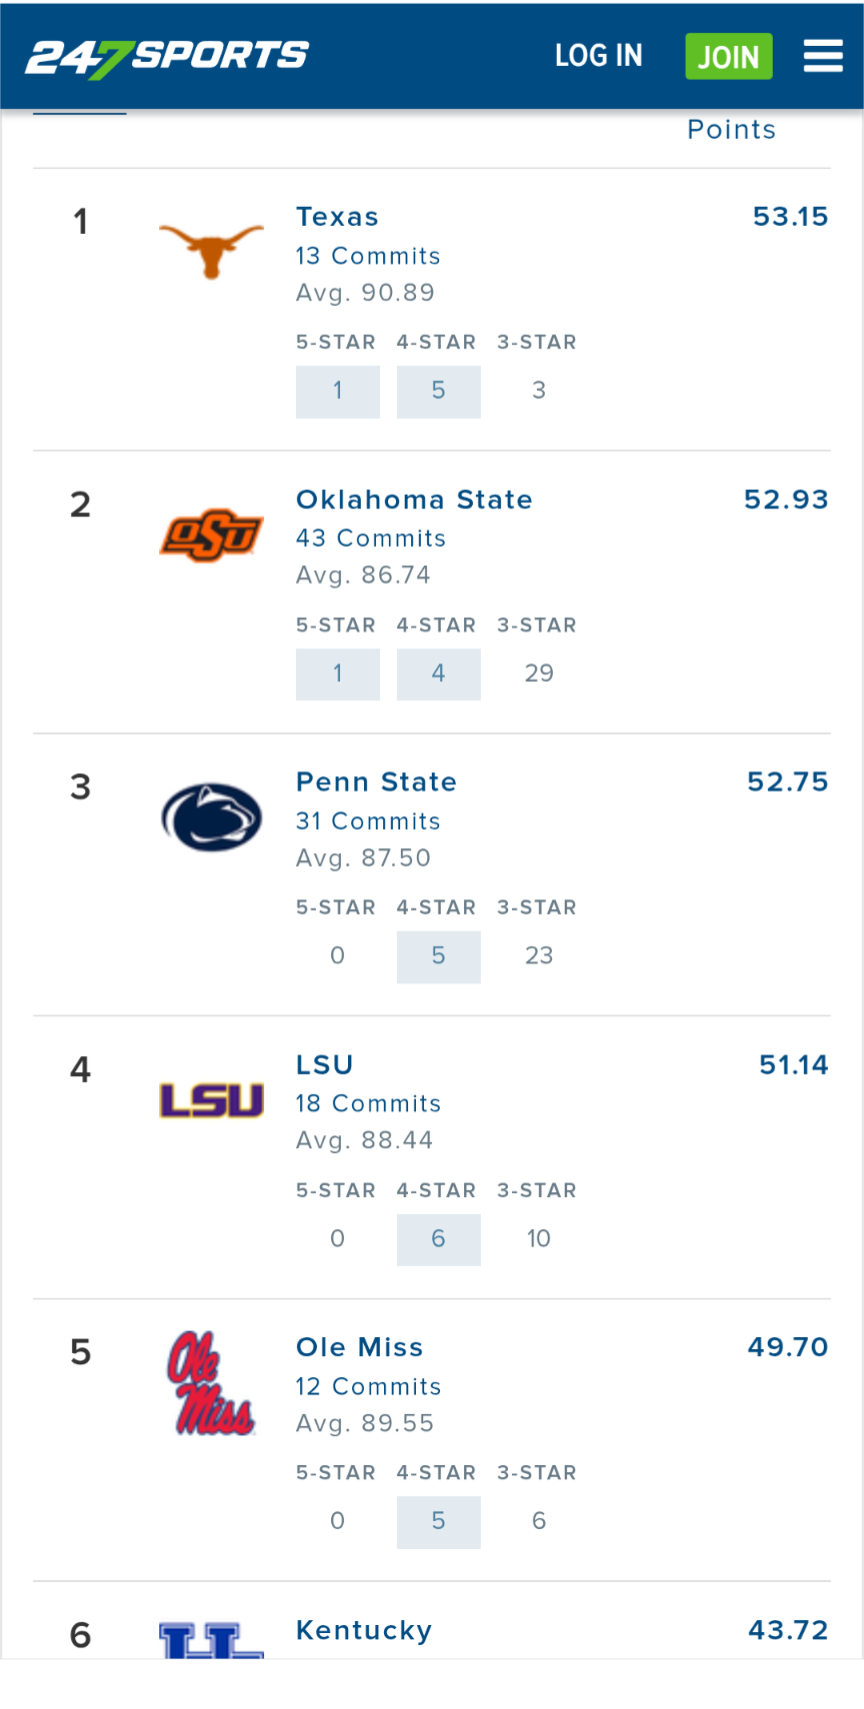Select LSU 4-star count of 6
This screenshot has width=864, height=1709.
coord(438,1239)
